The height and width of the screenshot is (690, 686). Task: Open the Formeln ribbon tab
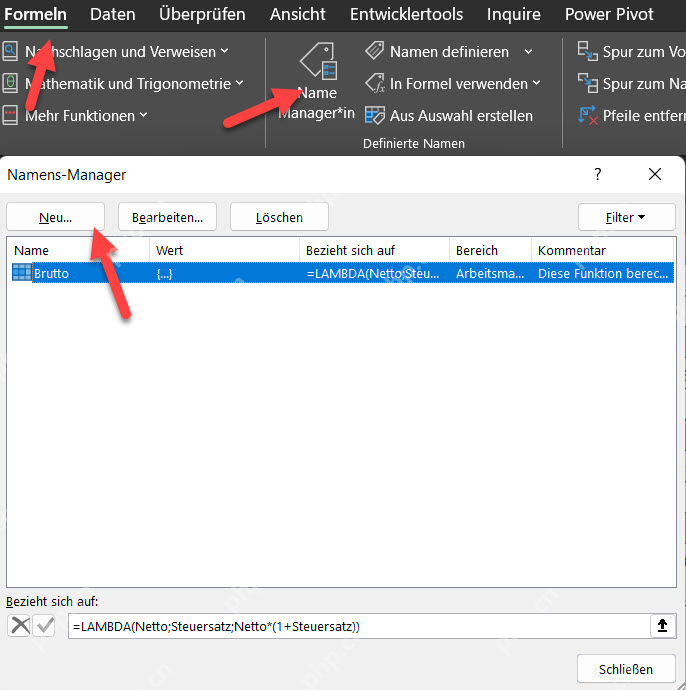[x=36, y=15]
